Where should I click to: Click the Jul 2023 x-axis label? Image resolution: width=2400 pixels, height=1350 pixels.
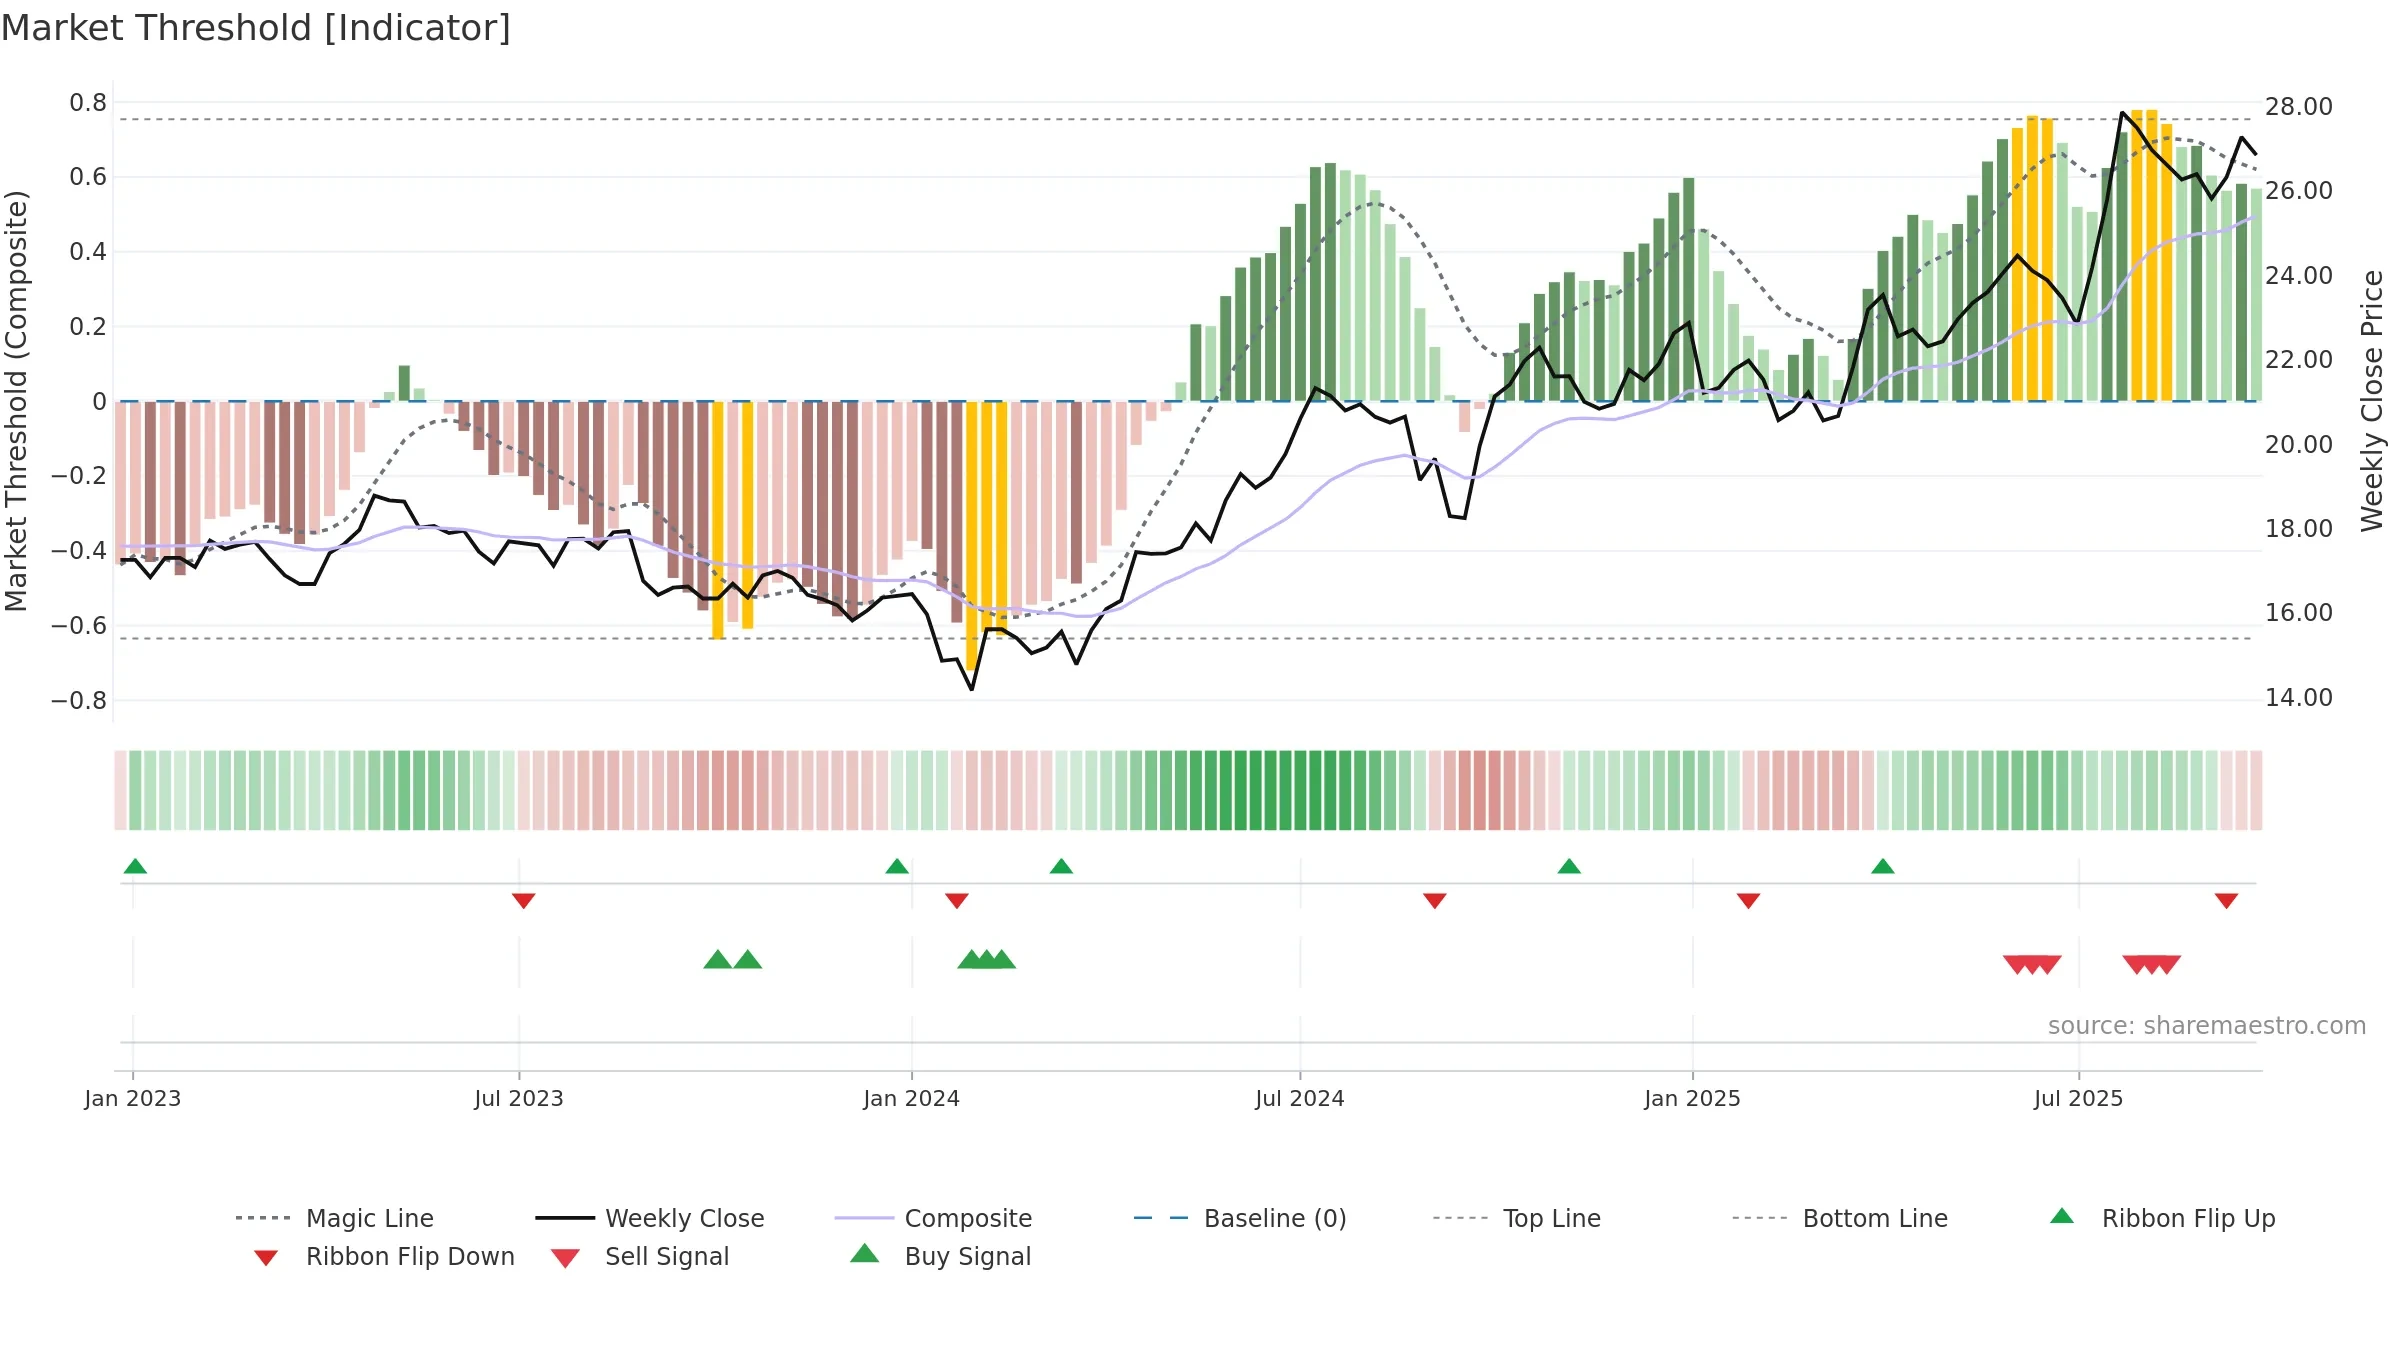[519, 1099]
